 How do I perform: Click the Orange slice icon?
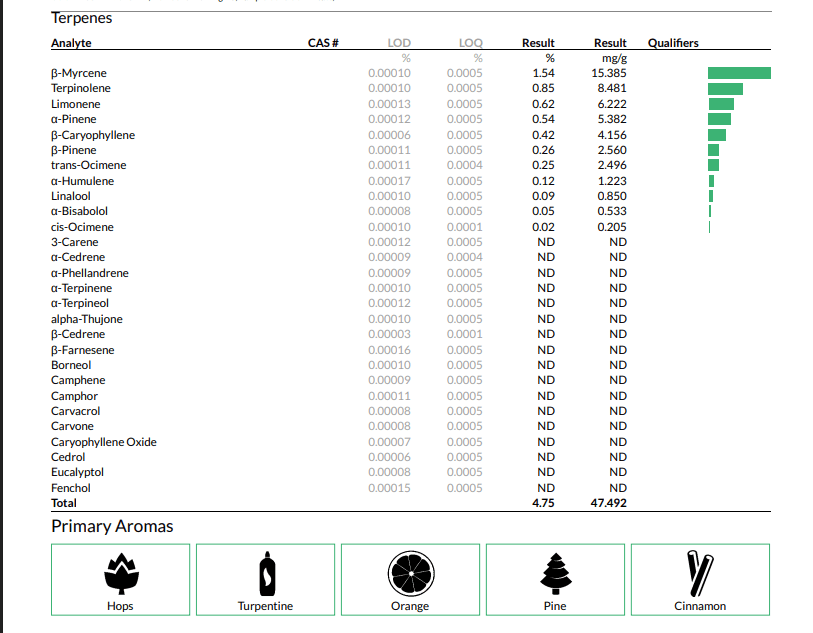411,573
